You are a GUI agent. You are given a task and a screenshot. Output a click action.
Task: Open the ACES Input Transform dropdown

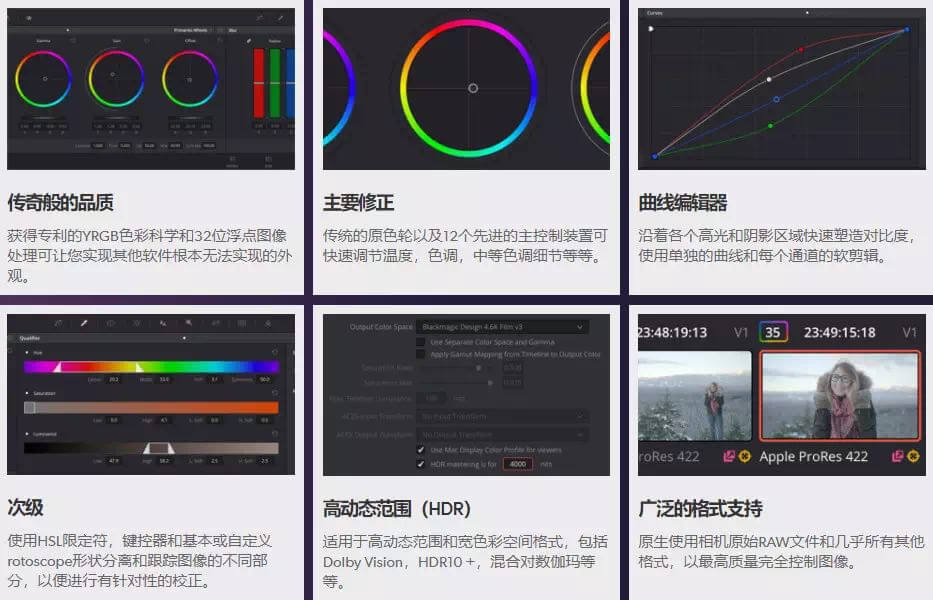[503, 417]
